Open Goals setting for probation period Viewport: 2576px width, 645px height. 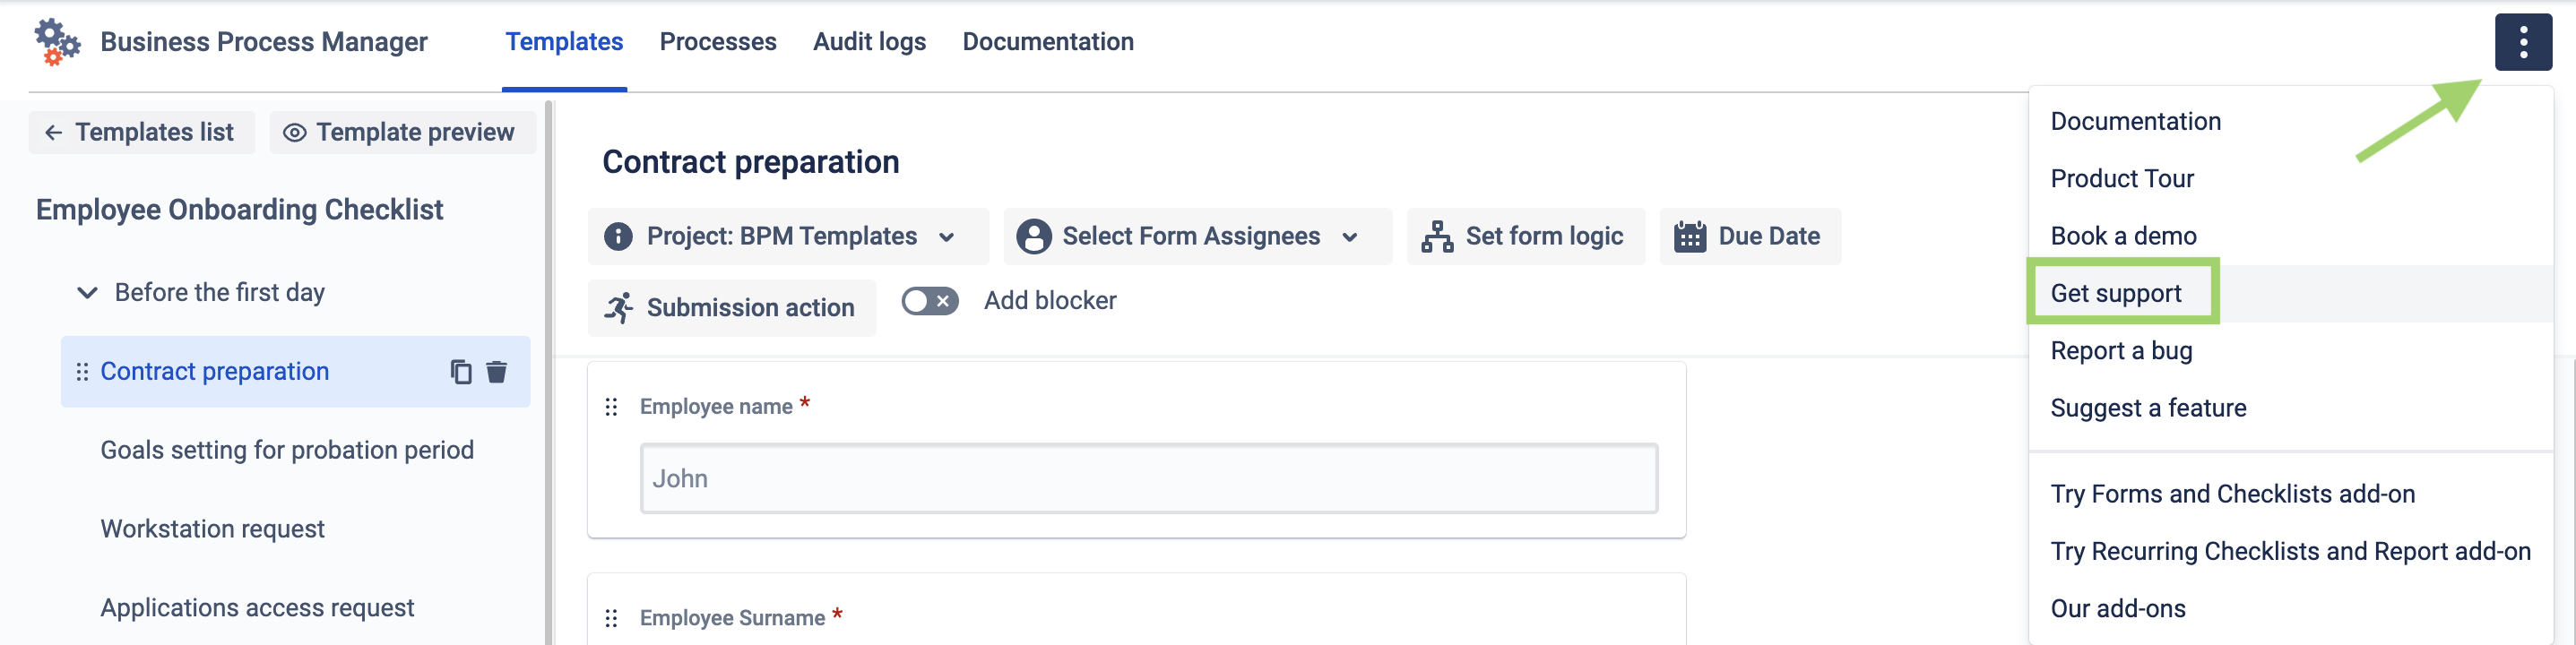[x=287, y=450]
